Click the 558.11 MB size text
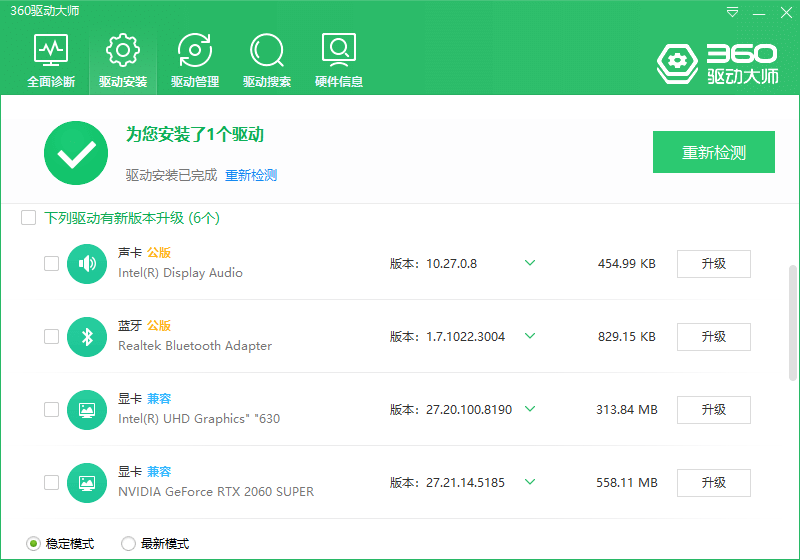Viewport: 800px width, 560px height. 627,482
